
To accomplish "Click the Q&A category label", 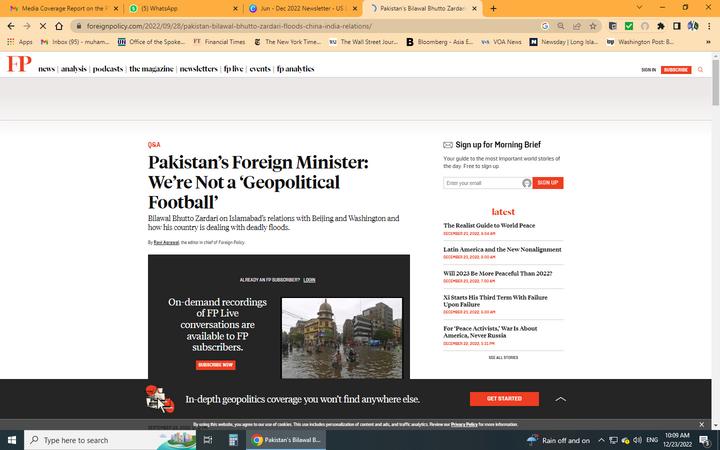I will 154,145.
